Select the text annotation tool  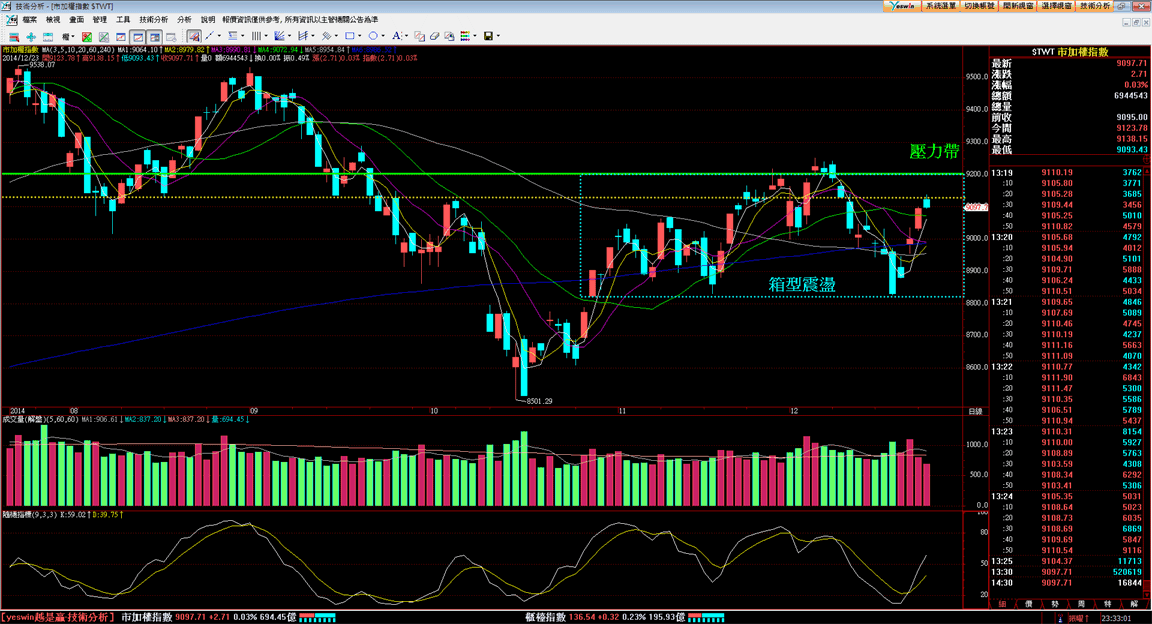point(397,35)
